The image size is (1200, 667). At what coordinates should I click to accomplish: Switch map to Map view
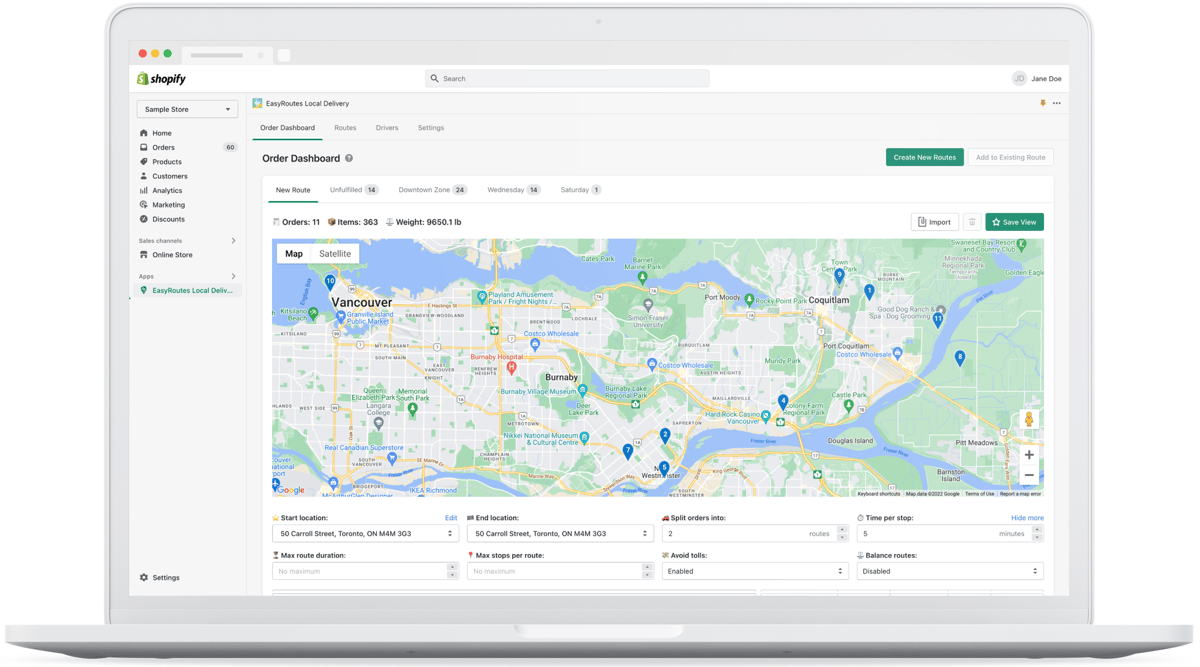coord(293,254)
